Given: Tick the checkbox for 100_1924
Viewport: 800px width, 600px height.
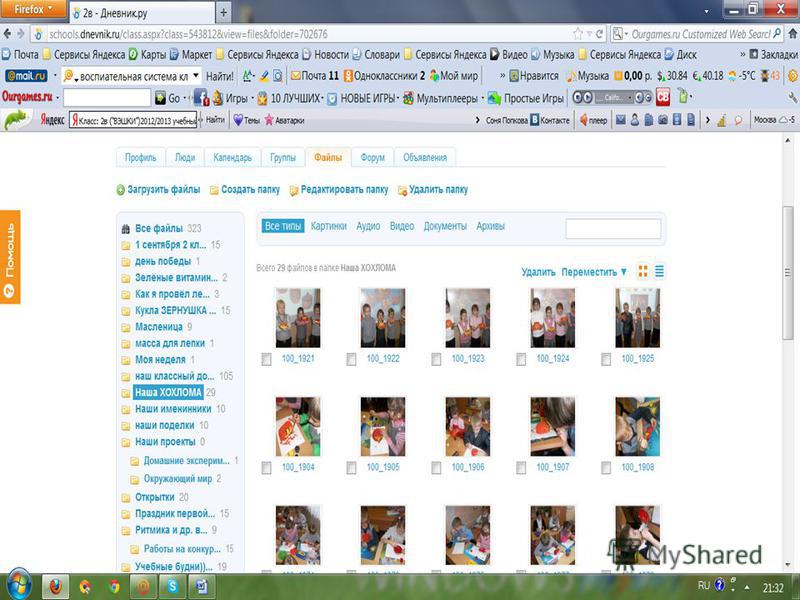Looking at the screenshot, I should click(x=521, y=360).
